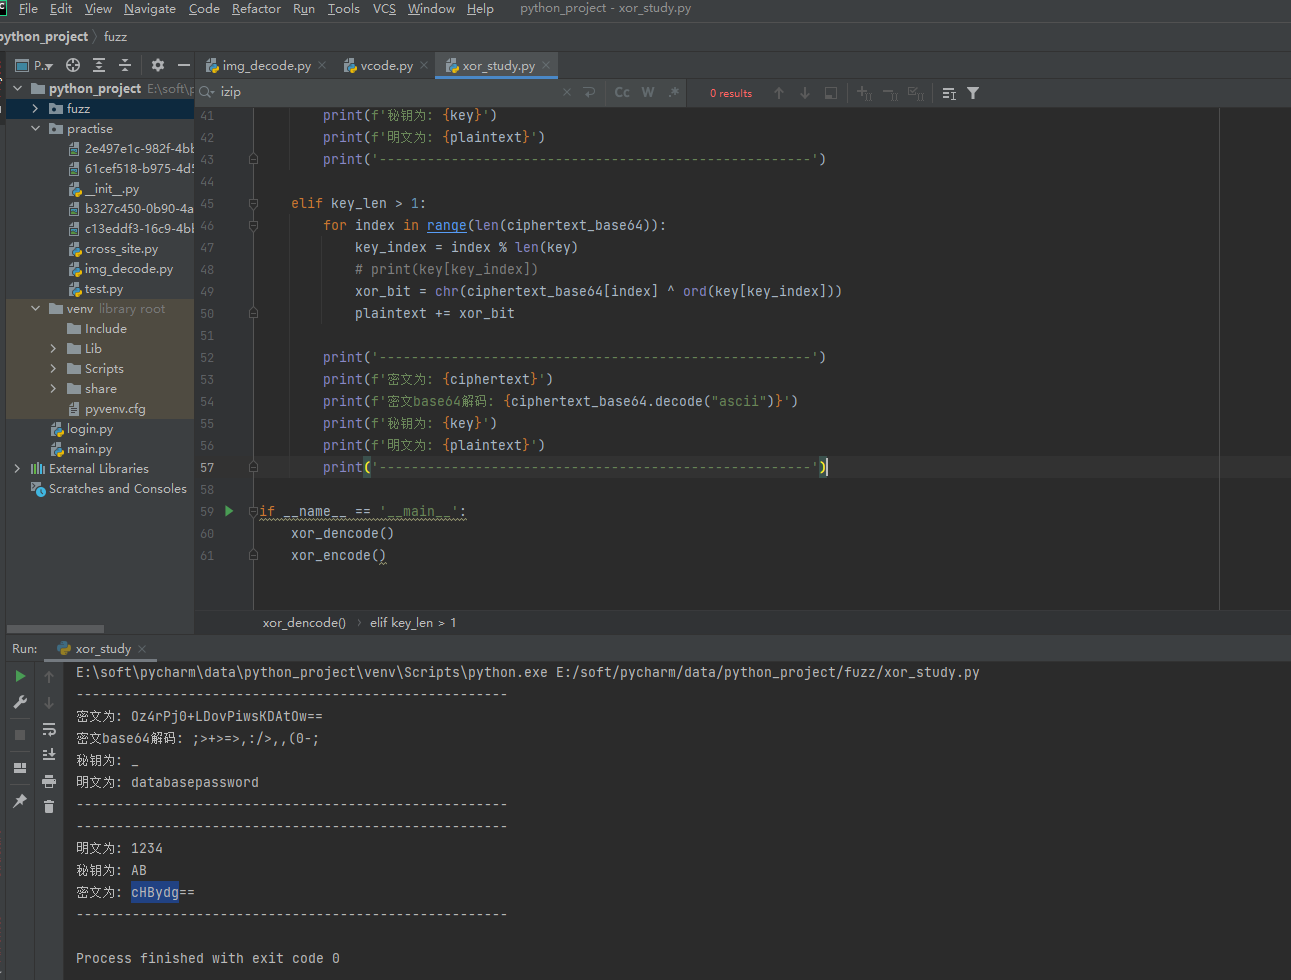Rerun xor_study with the green play icon
The height and width of the screenshot is (980, 1291).
pos(20,676)
